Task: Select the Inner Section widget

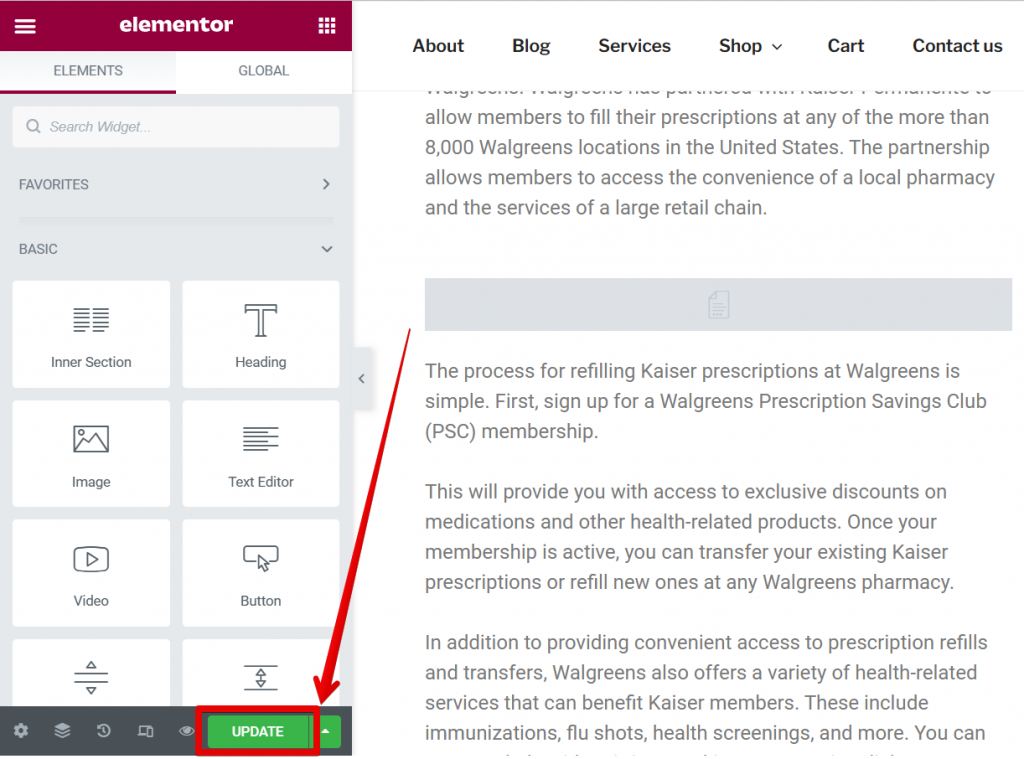Action: click(x=91, y=334)
